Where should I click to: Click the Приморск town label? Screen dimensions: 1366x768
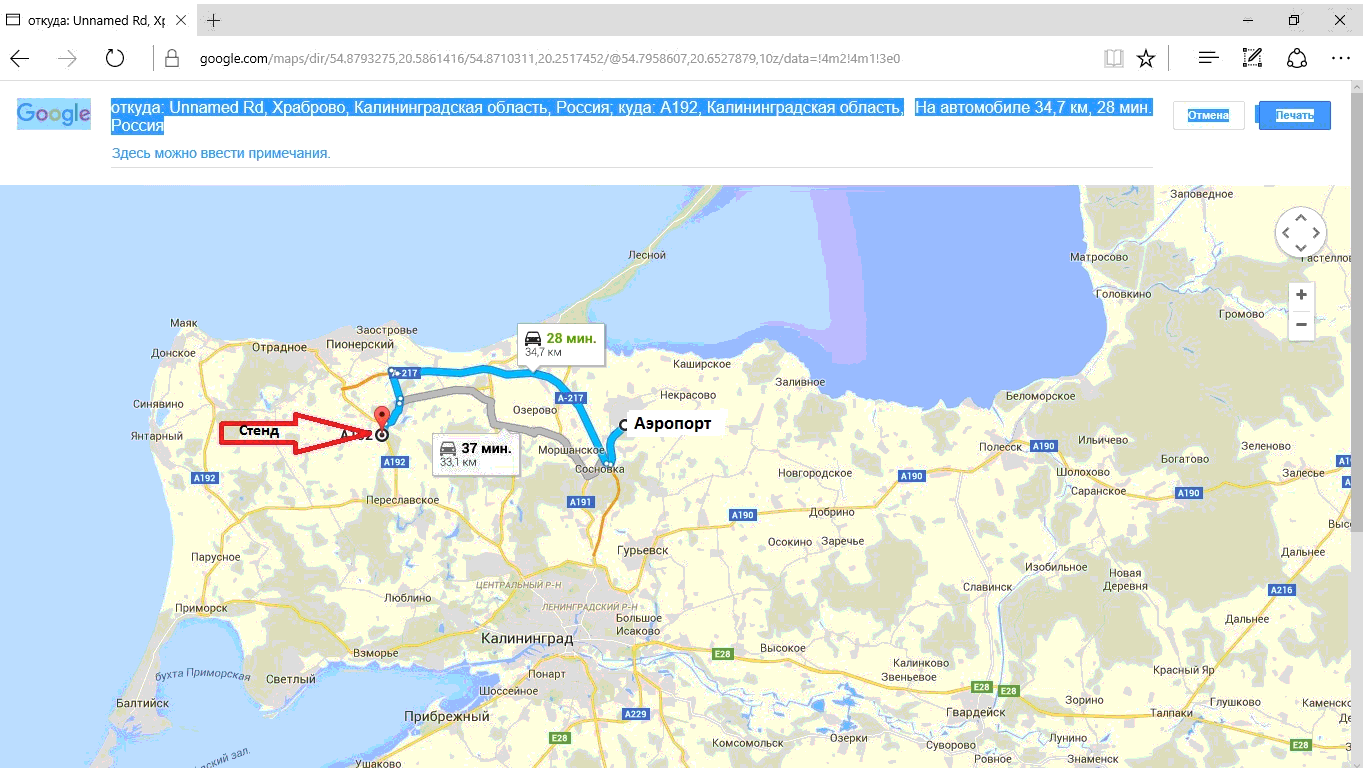click(201, 608)
